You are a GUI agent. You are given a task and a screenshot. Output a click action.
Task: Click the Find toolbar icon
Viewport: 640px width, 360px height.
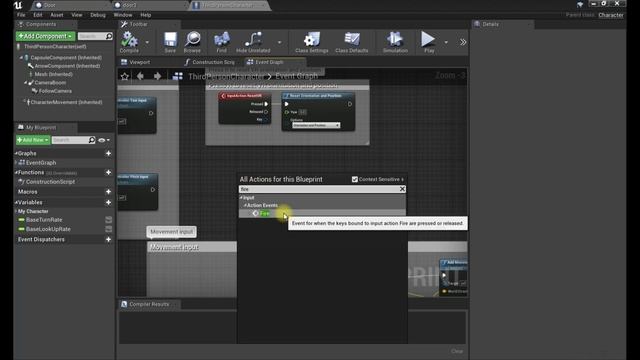(222, 42)
